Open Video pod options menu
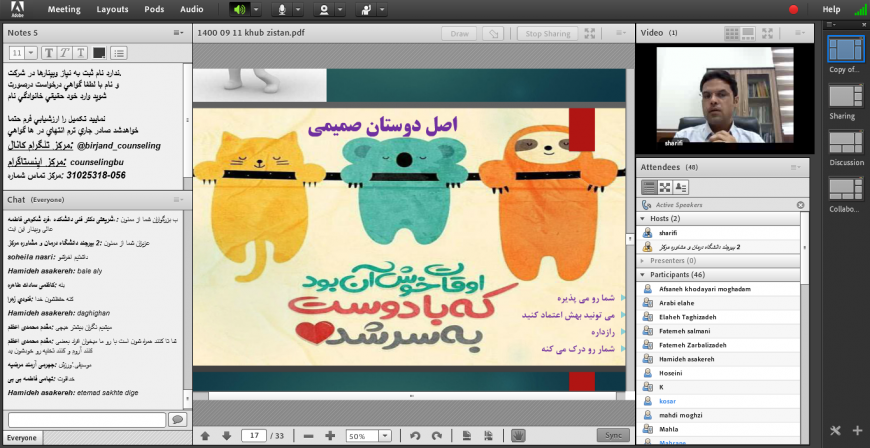This screenshot has height=448, width=870. 800,33
